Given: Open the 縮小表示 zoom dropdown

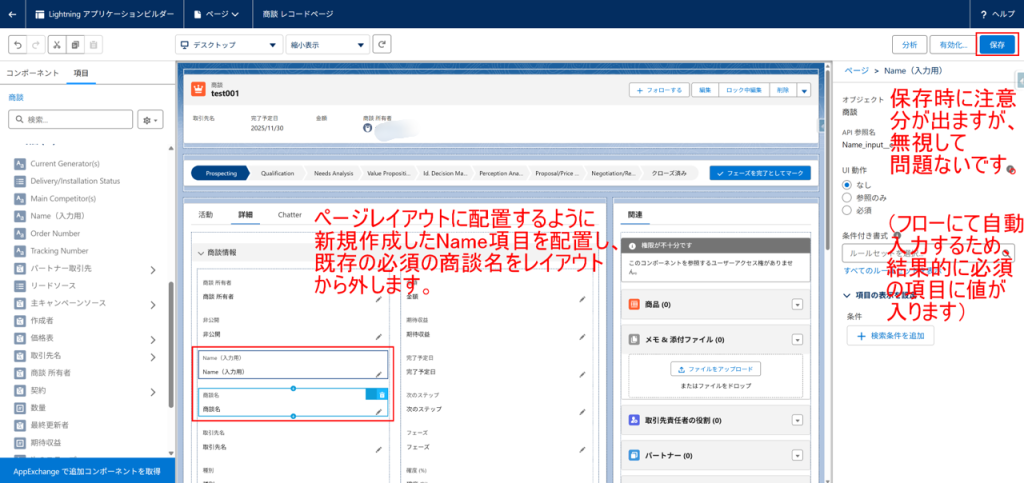Looking at the screenshot, I should [328, 45].
